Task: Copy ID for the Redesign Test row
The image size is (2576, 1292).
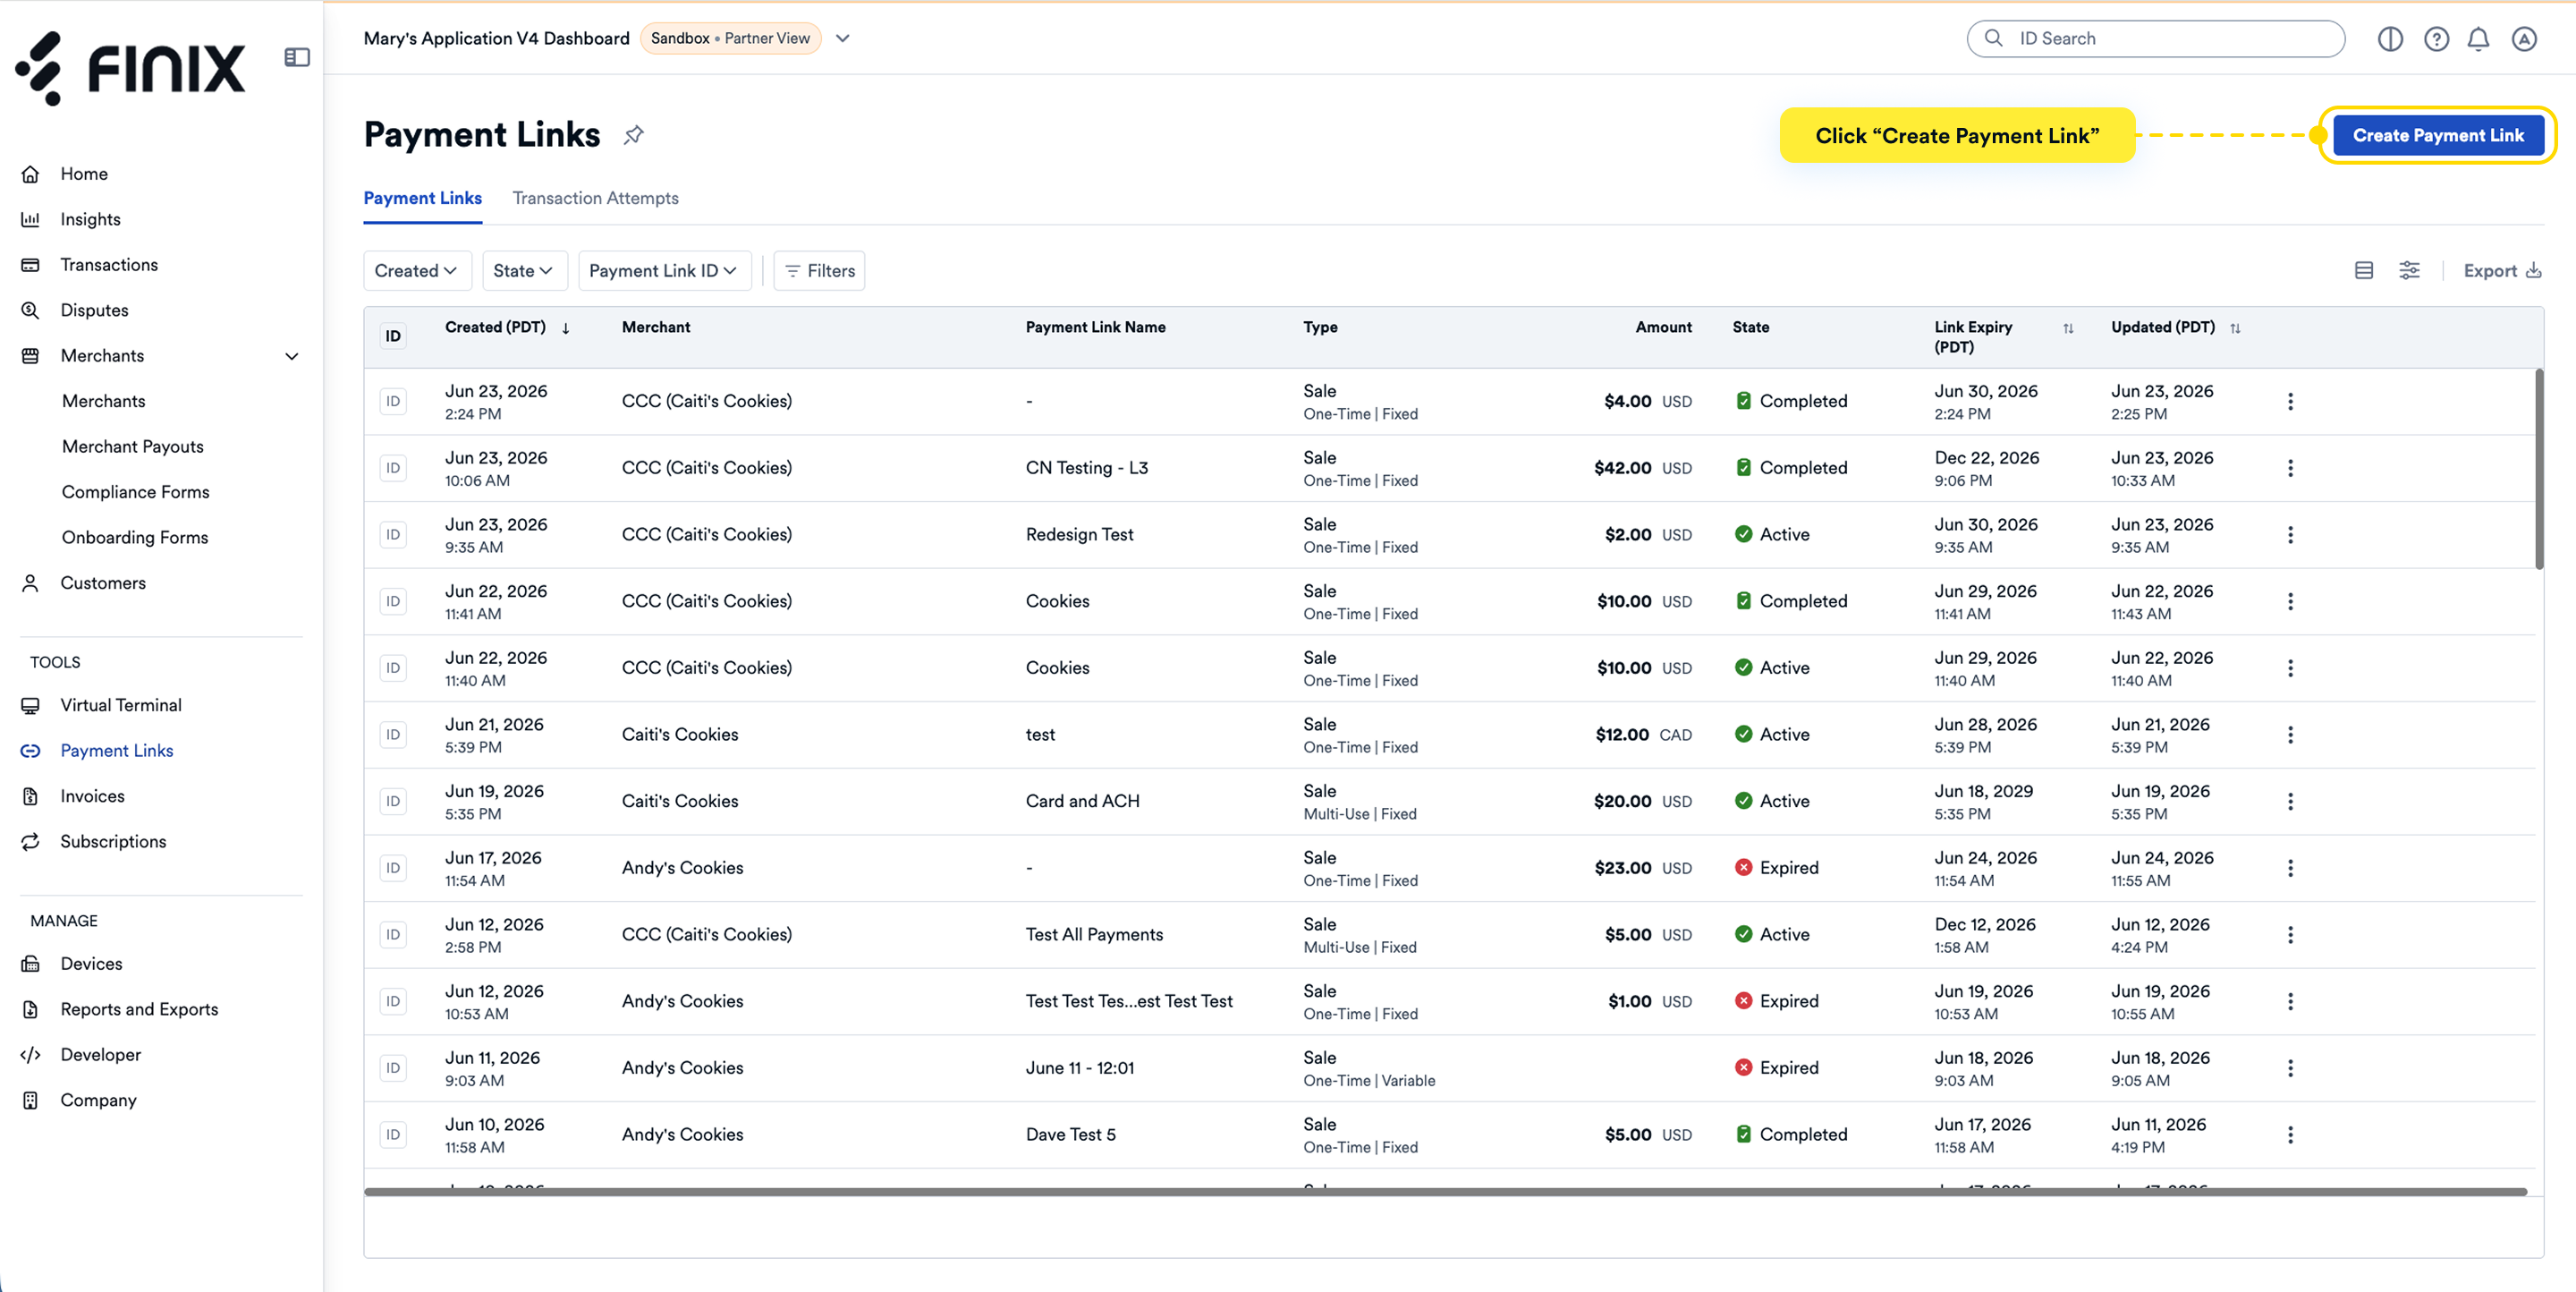Action: coord(393,535)
